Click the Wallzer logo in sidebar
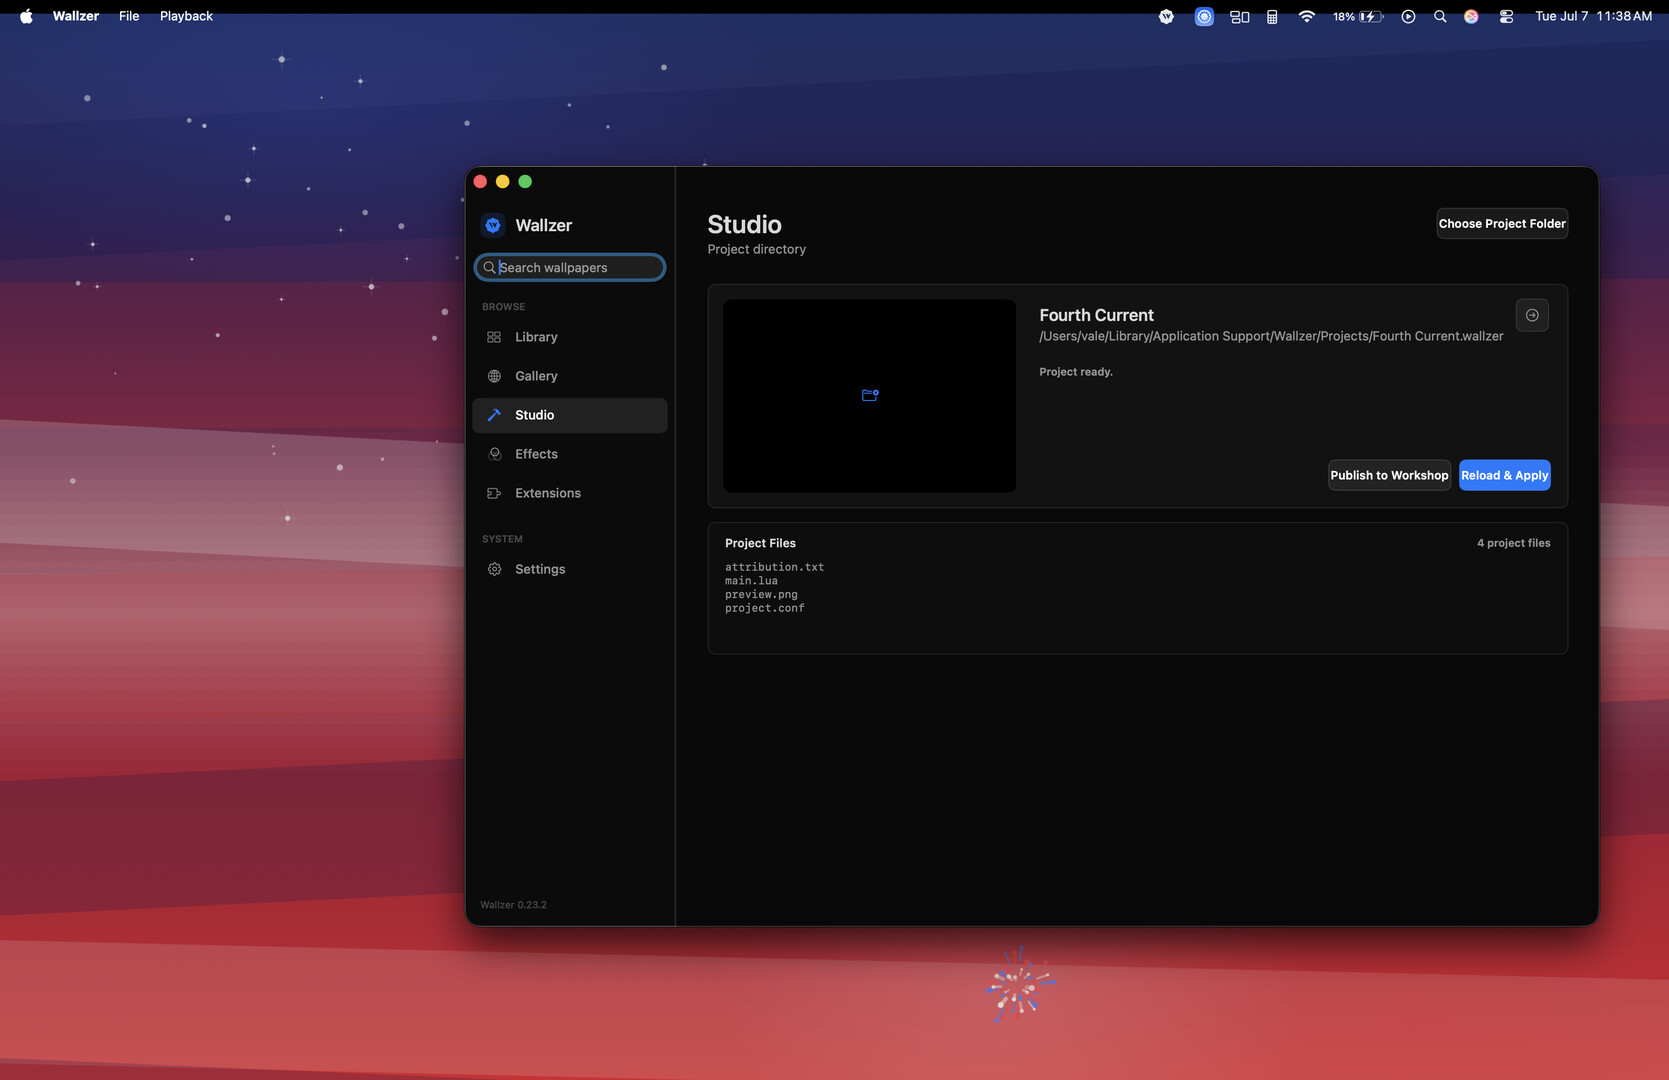Viewport: 1669px width, 1080px height. coord(493,225)
